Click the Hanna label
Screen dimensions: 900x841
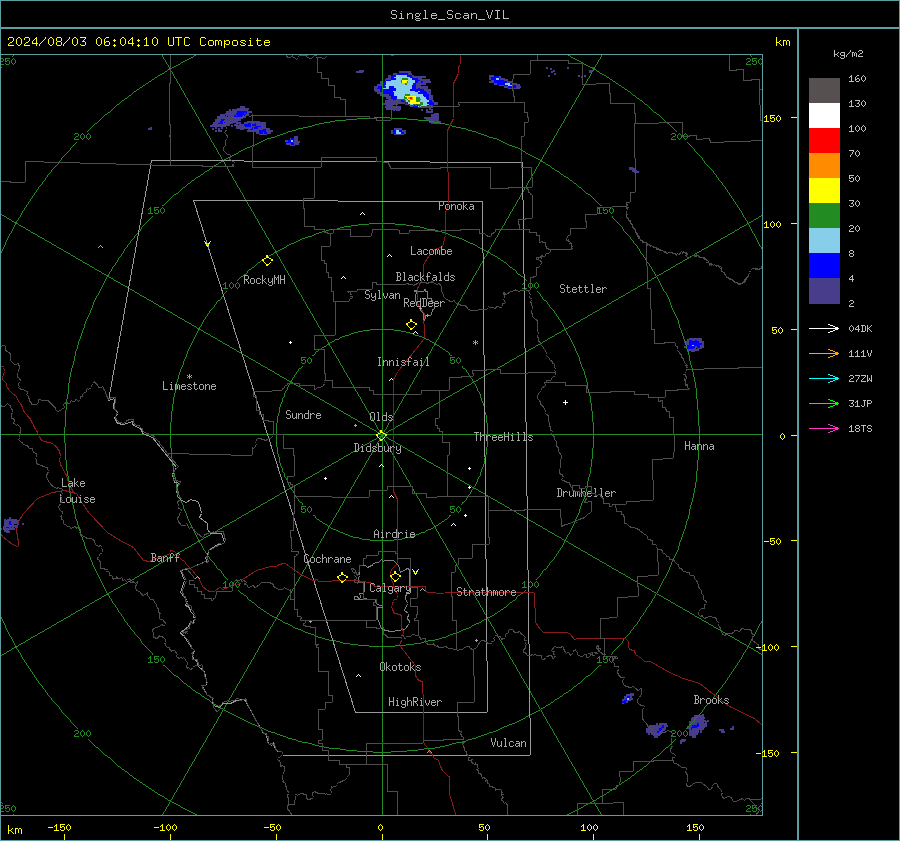tap(699, 446)
